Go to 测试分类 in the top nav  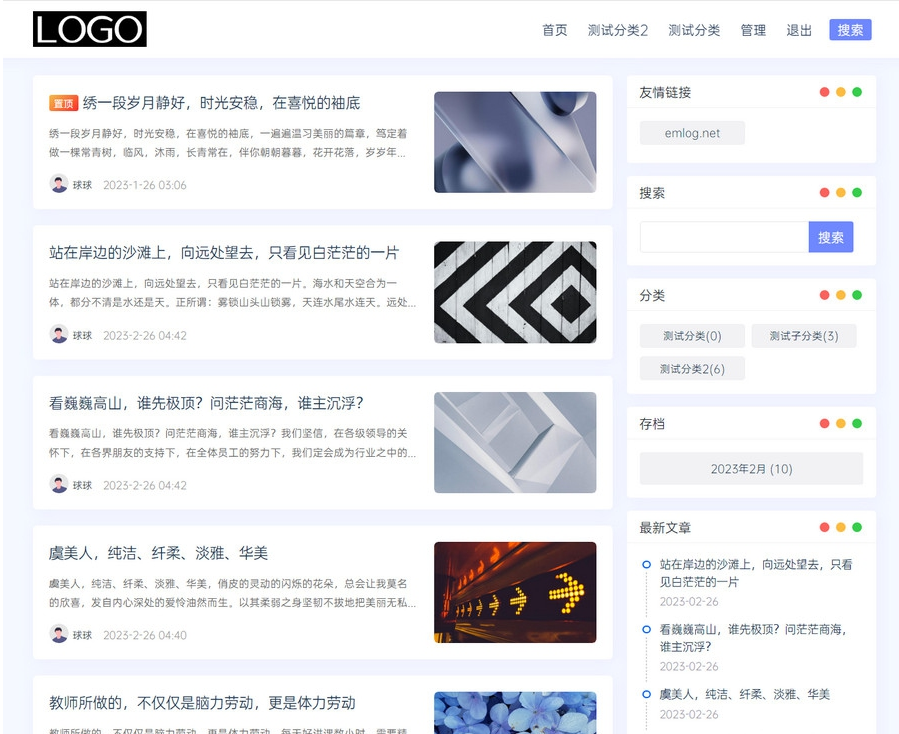694,30
